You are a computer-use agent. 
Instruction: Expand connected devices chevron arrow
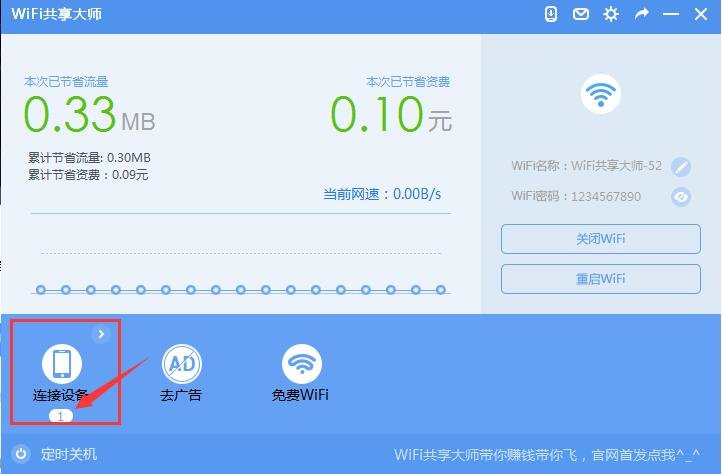101,334
